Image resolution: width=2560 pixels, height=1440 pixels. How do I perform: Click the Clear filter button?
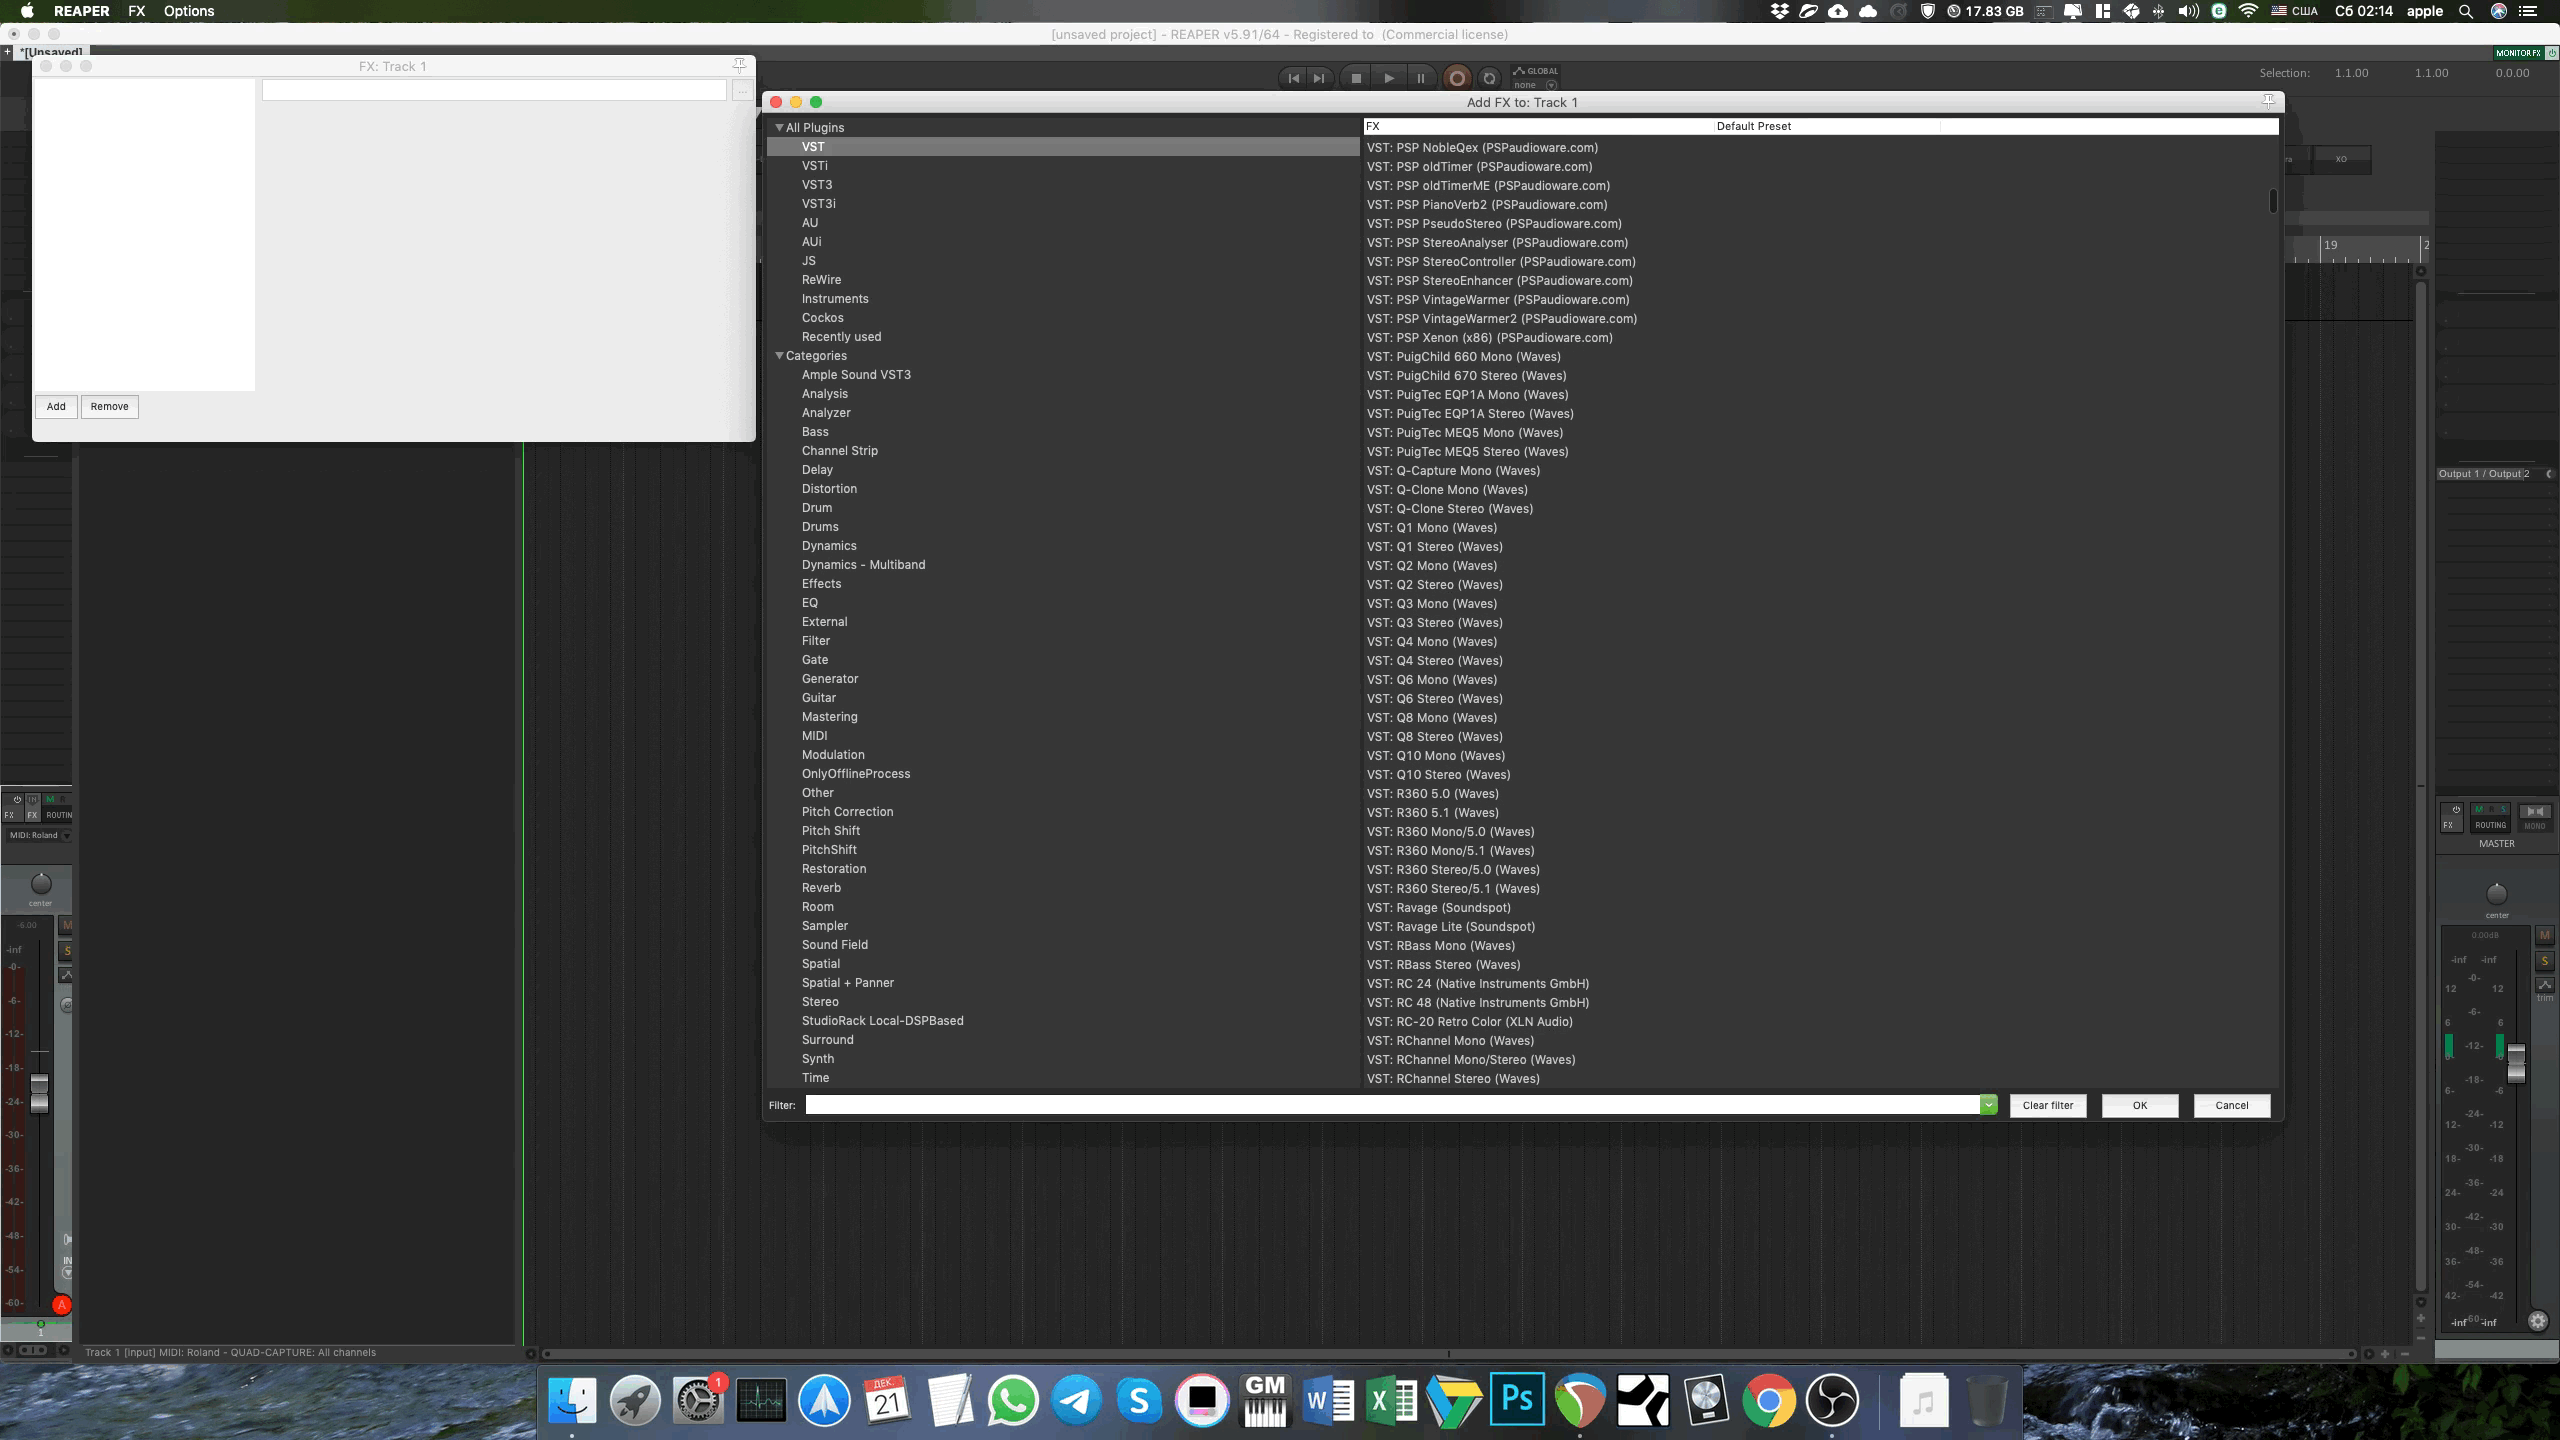(x=2047, y=1105)
